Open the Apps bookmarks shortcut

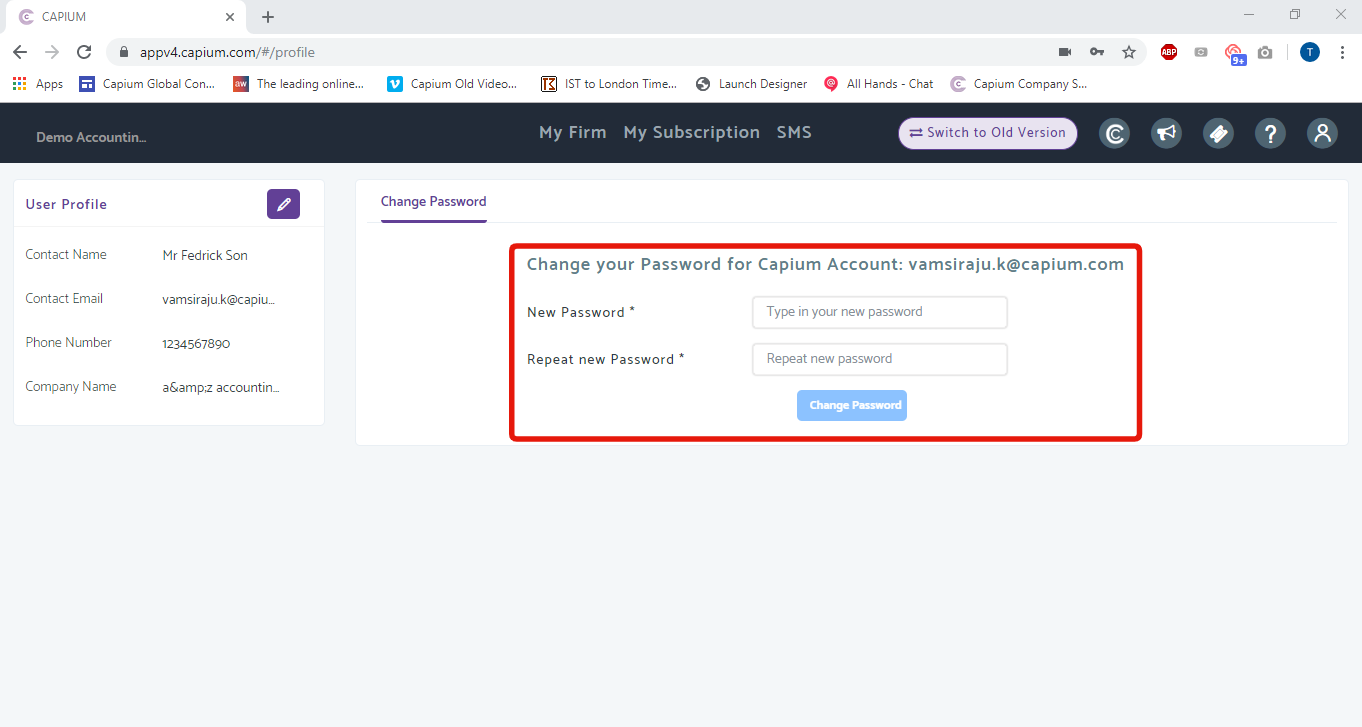pyautogui.click(x=38, y=84)
